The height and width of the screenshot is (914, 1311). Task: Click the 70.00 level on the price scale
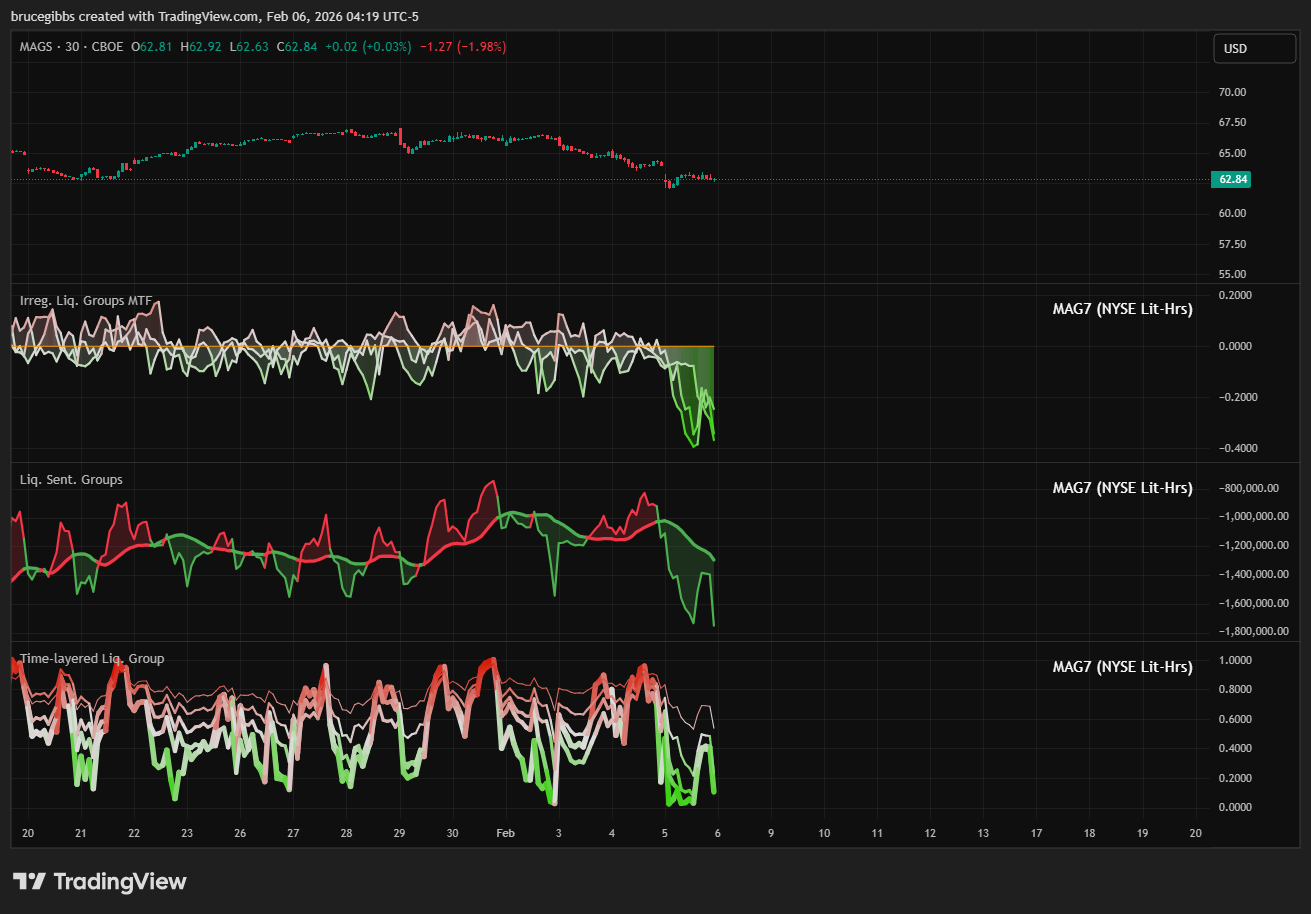coord(1231,92)
